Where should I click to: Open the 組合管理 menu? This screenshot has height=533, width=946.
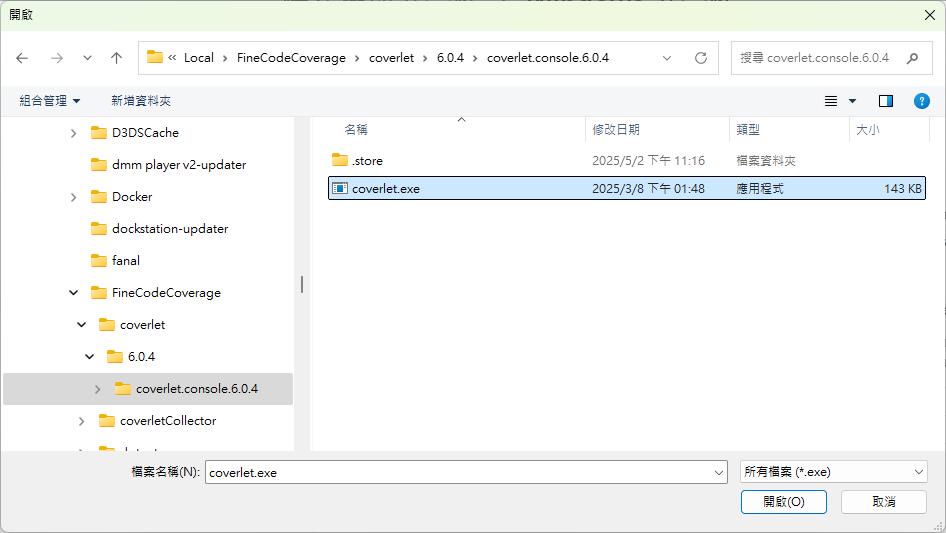pyautogui.click(x=49, y=101)
